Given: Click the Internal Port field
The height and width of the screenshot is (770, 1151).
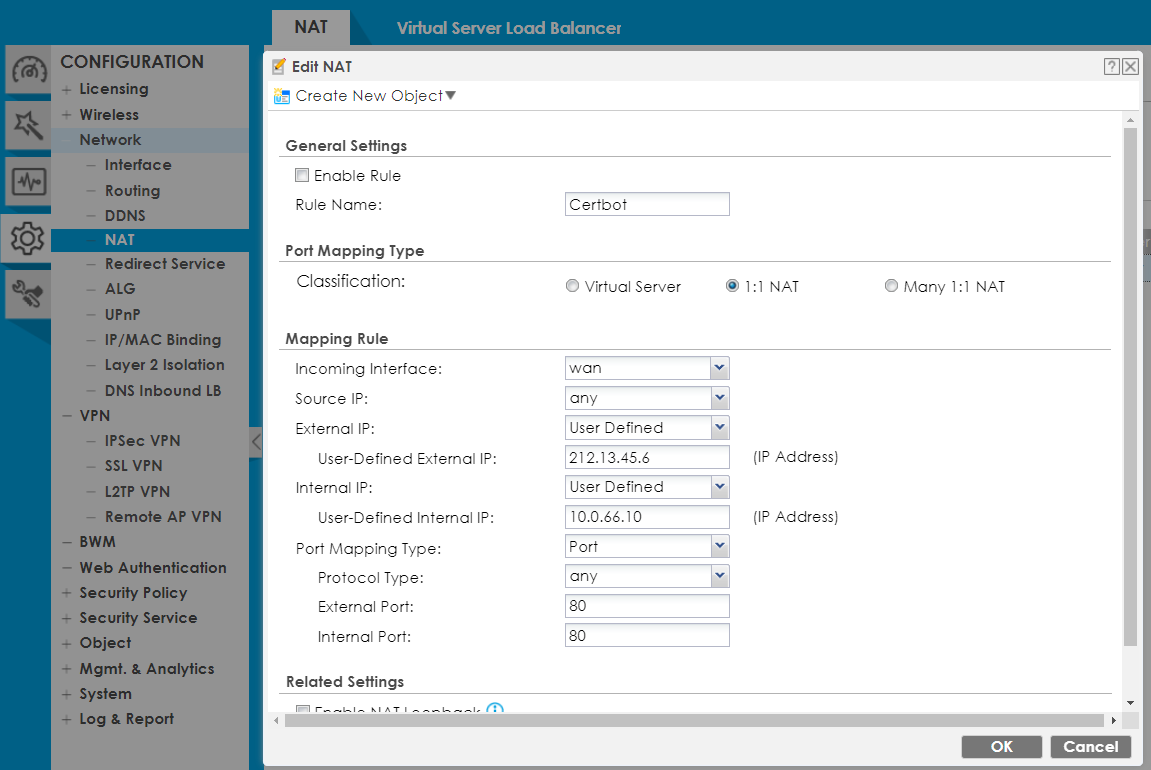Looking at the screenshot, I should pos(647,636).
